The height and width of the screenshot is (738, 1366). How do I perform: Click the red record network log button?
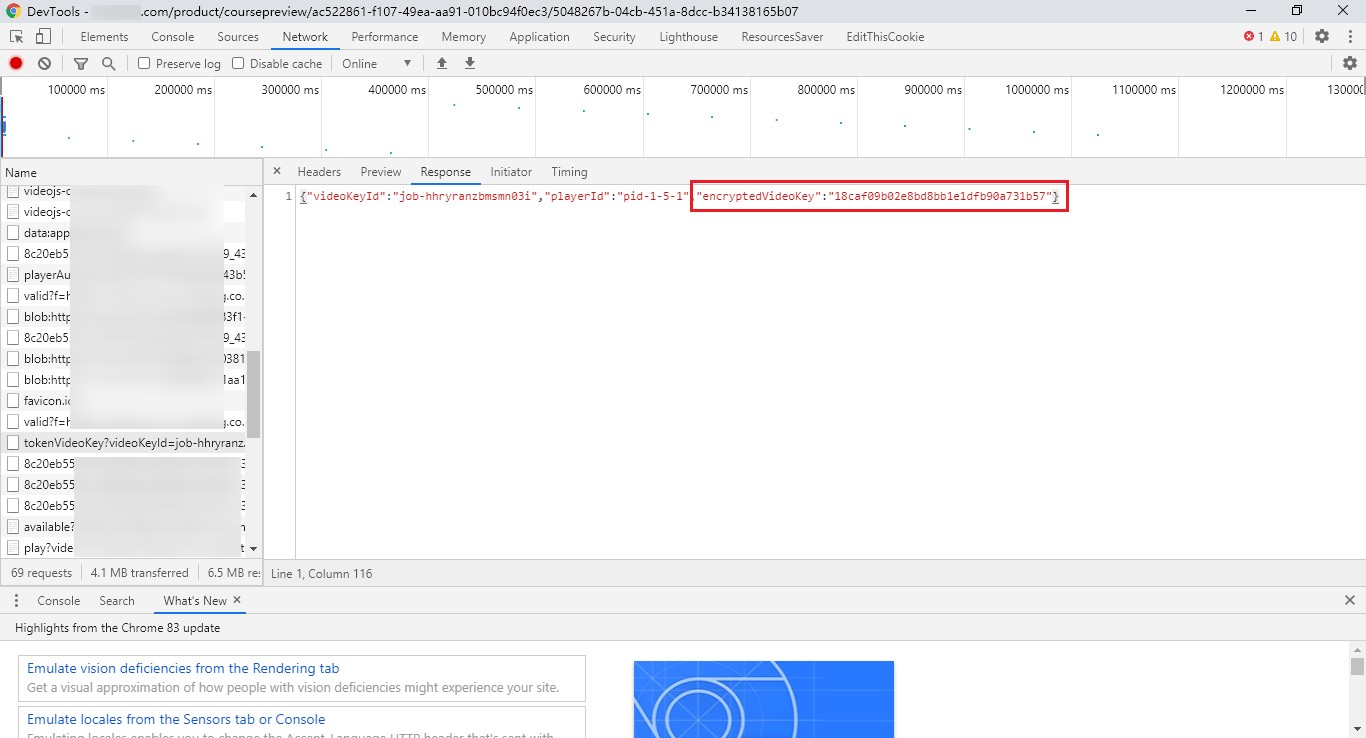16,63
